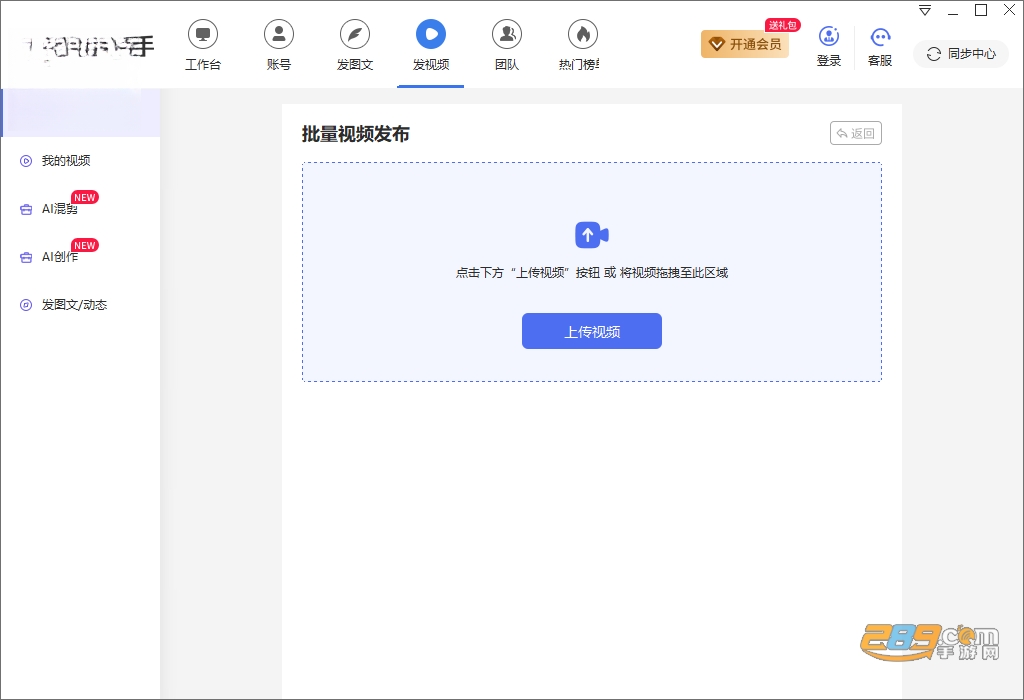Screen dimensions: 1024x700
Task: Close the application window
Action: click(1009, 10)
